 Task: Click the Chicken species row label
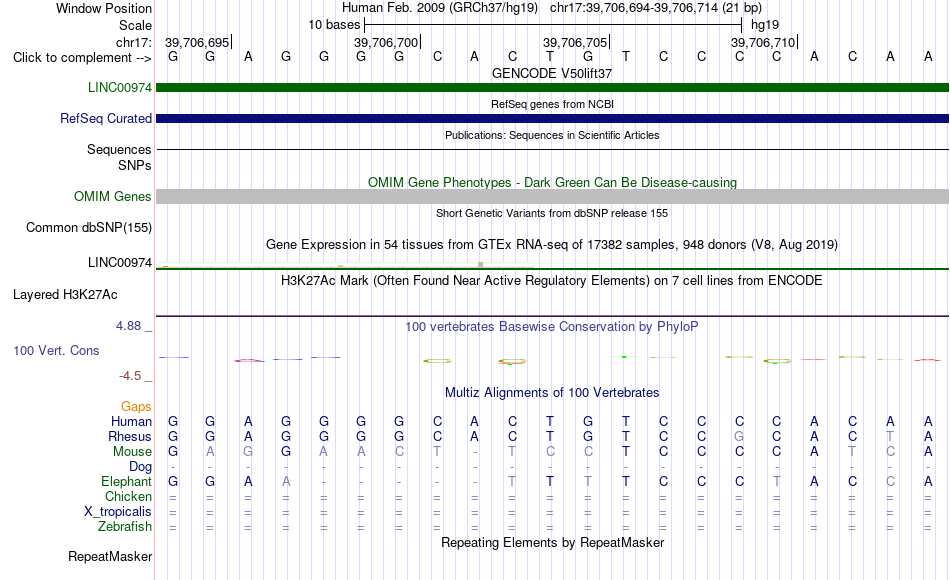tap(128, 497)
